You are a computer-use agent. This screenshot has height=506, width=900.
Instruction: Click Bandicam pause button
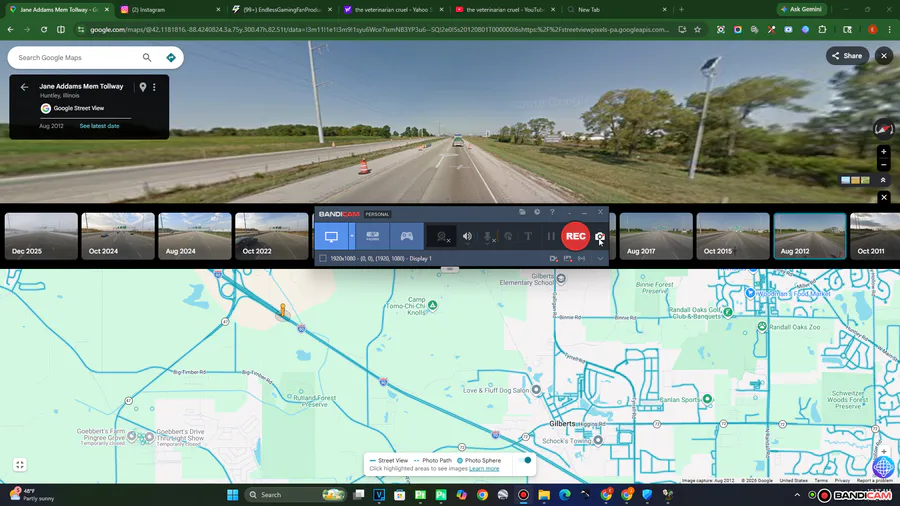tap(550, 236)
